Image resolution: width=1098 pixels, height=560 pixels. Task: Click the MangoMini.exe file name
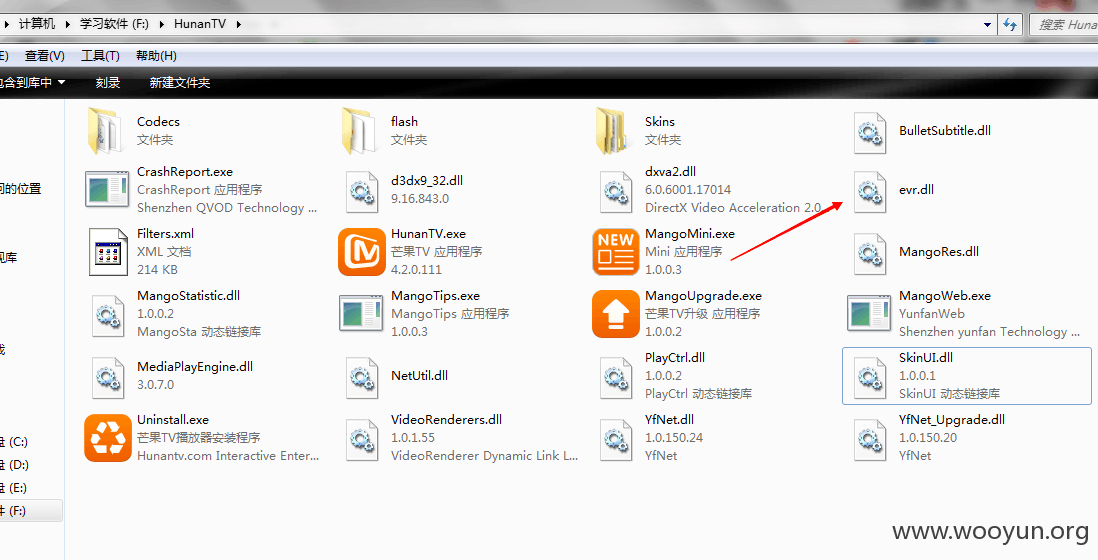[x=690, y=234]
